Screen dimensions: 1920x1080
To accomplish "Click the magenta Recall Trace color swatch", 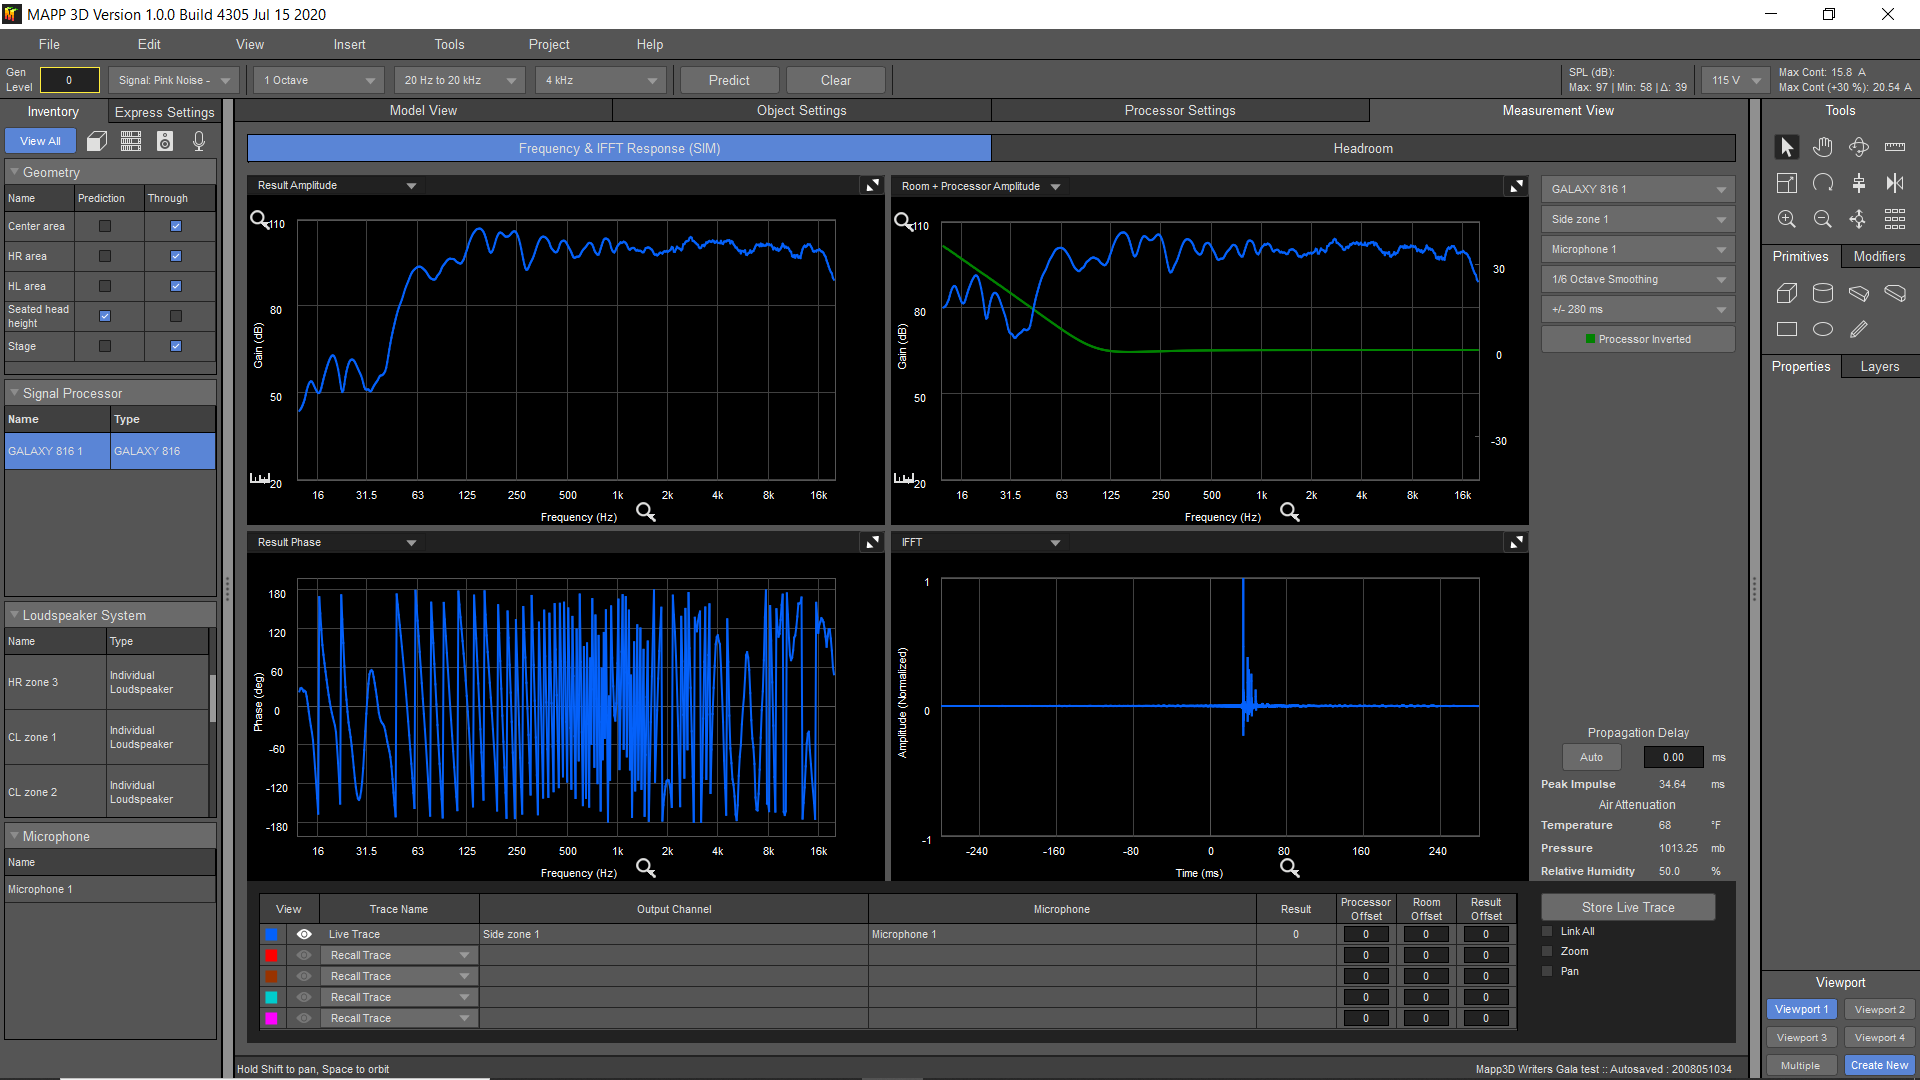I will pyautogui.click(x=271, y=1018).
